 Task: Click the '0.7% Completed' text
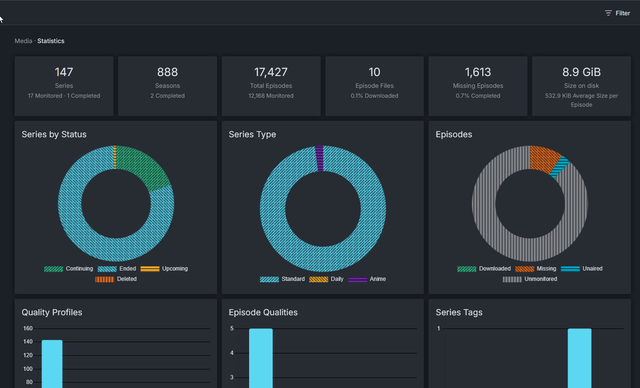coord(478,96)
